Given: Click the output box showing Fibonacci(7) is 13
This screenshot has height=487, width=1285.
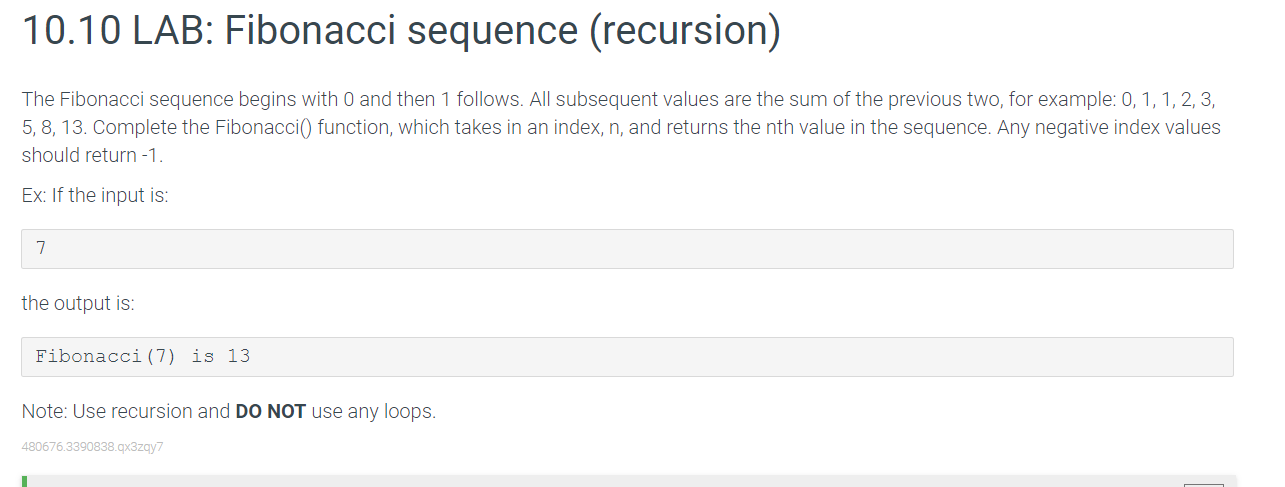Looking at the screenshot, I should [627, 357].
